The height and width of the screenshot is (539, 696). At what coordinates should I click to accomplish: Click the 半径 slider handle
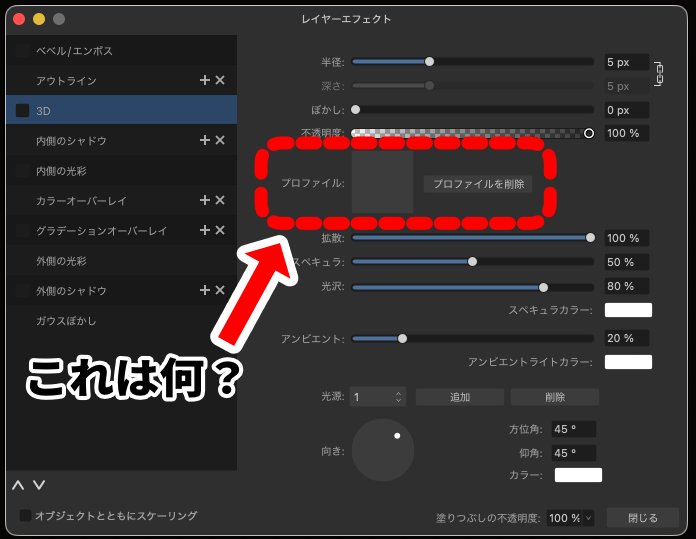tap(429, 62)
